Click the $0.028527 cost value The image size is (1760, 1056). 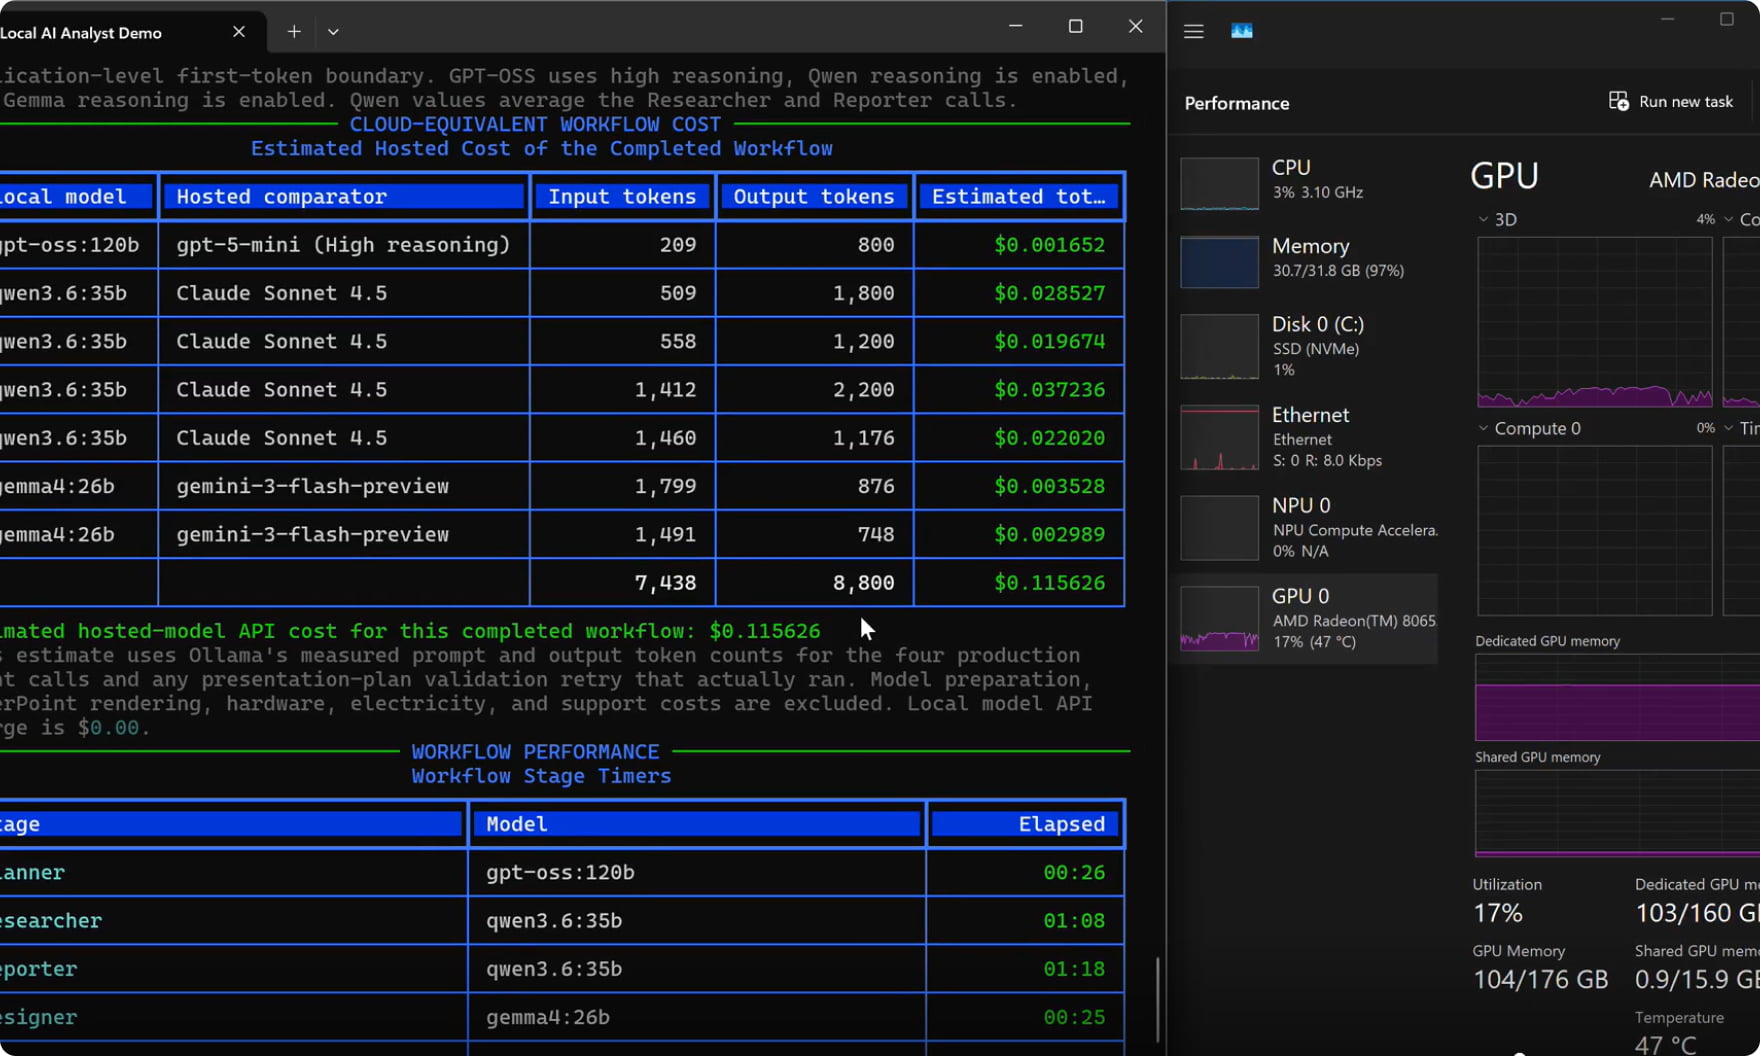(x=1049, y=293)
